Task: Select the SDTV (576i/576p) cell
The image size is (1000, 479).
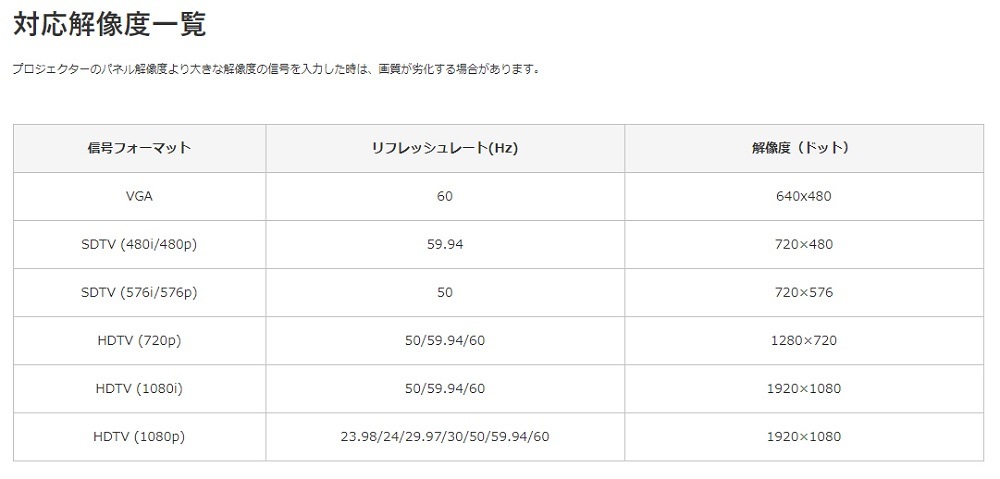Action: coord(139,292)
